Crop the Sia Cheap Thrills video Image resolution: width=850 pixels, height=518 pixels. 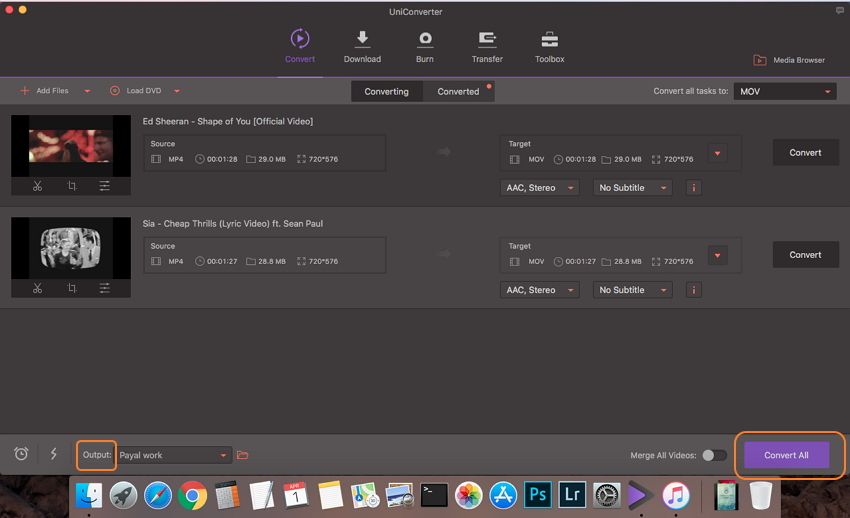point(72,288)
